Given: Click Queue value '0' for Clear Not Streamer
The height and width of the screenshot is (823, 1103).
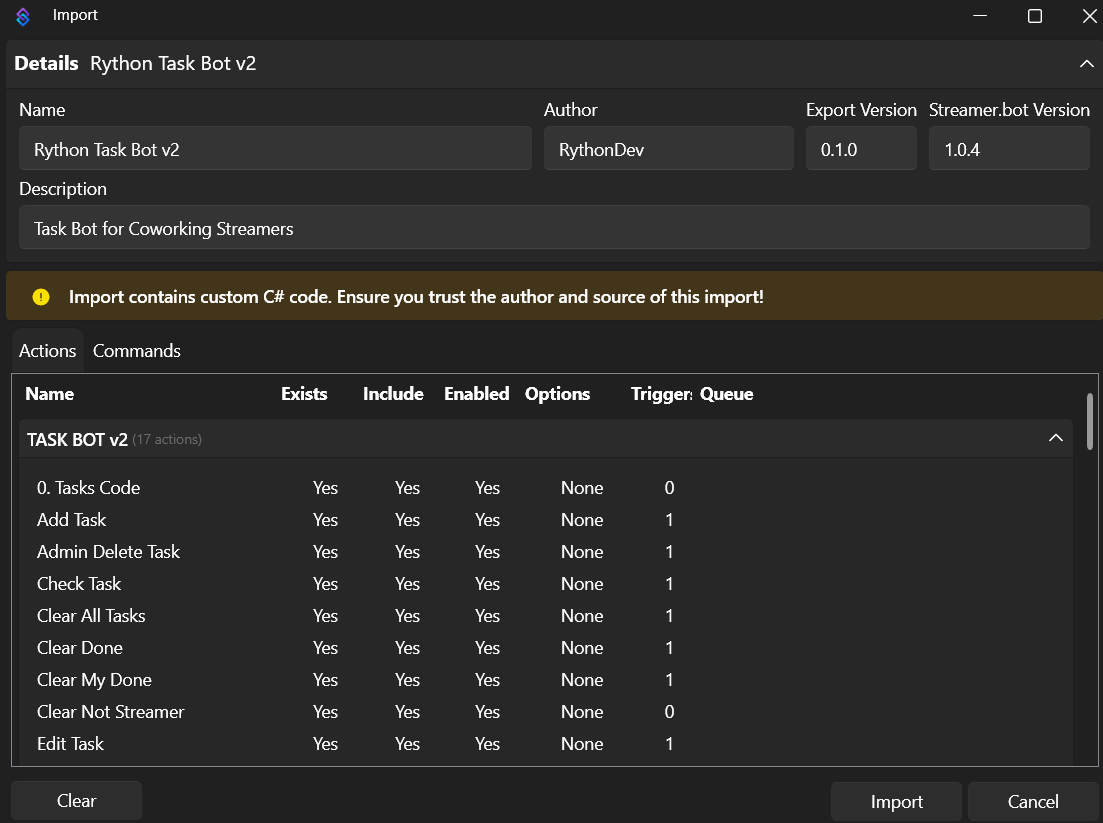Looking at the screenshot, I should (669, 712).
